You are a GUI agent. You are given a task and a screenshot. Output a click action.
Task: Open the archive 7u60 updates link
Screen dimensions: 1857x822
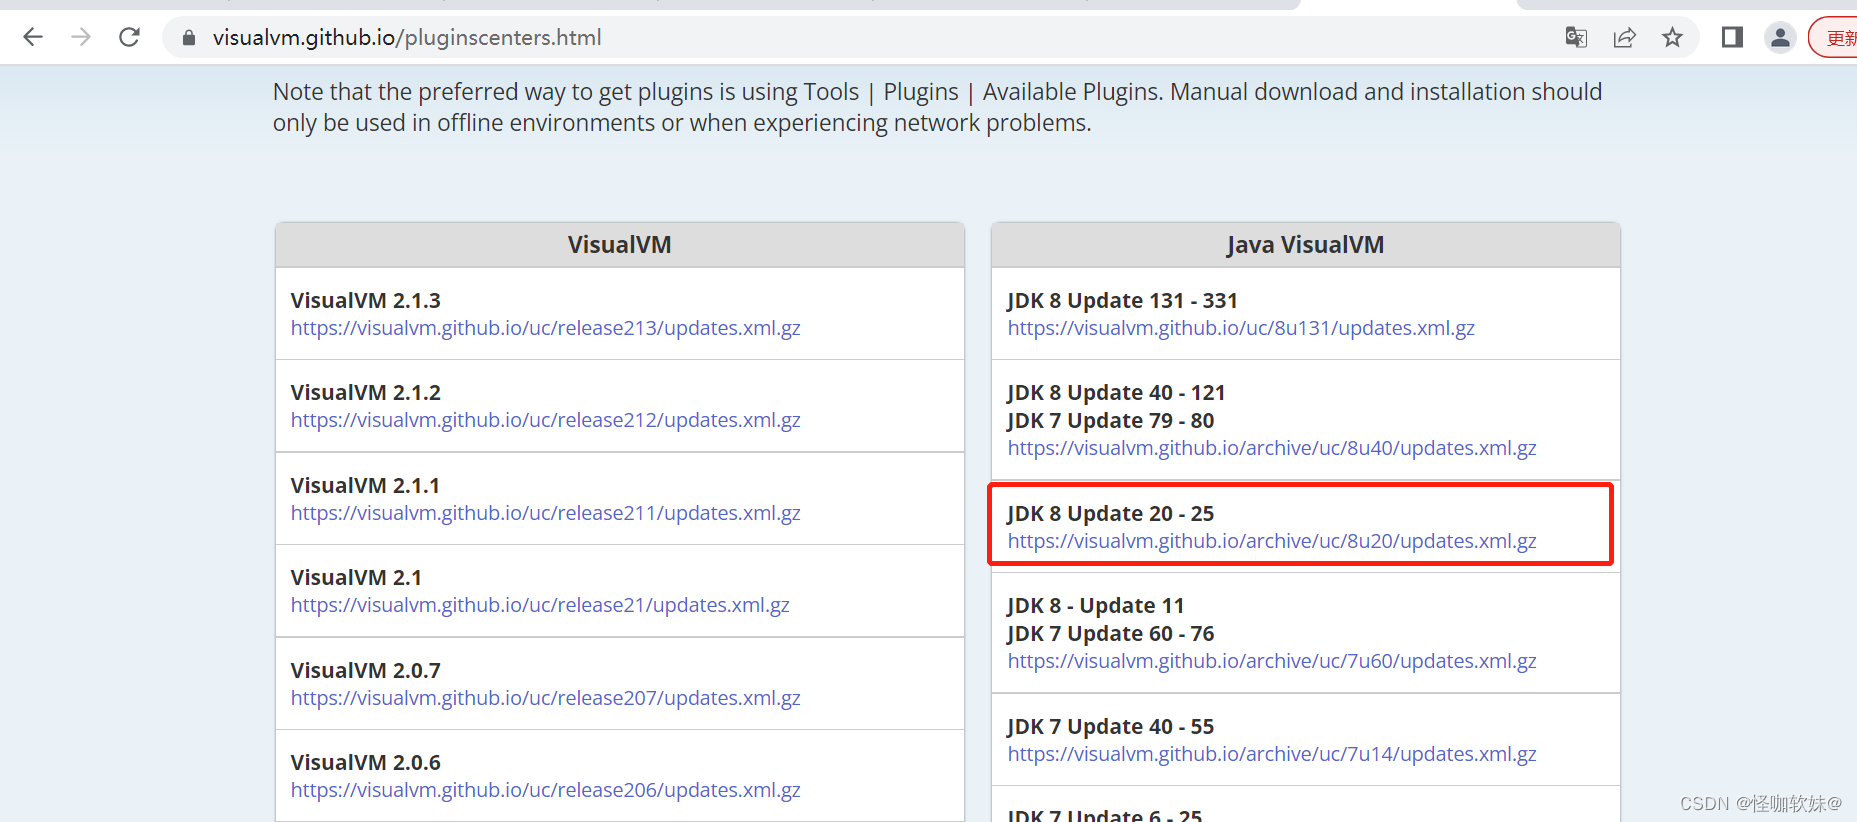pos(1272,661)
